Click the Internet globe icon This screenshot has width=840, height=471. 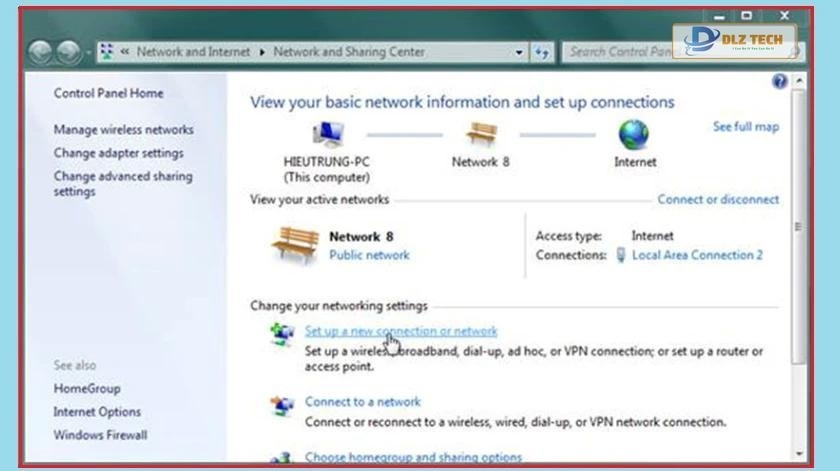point(633,134)
